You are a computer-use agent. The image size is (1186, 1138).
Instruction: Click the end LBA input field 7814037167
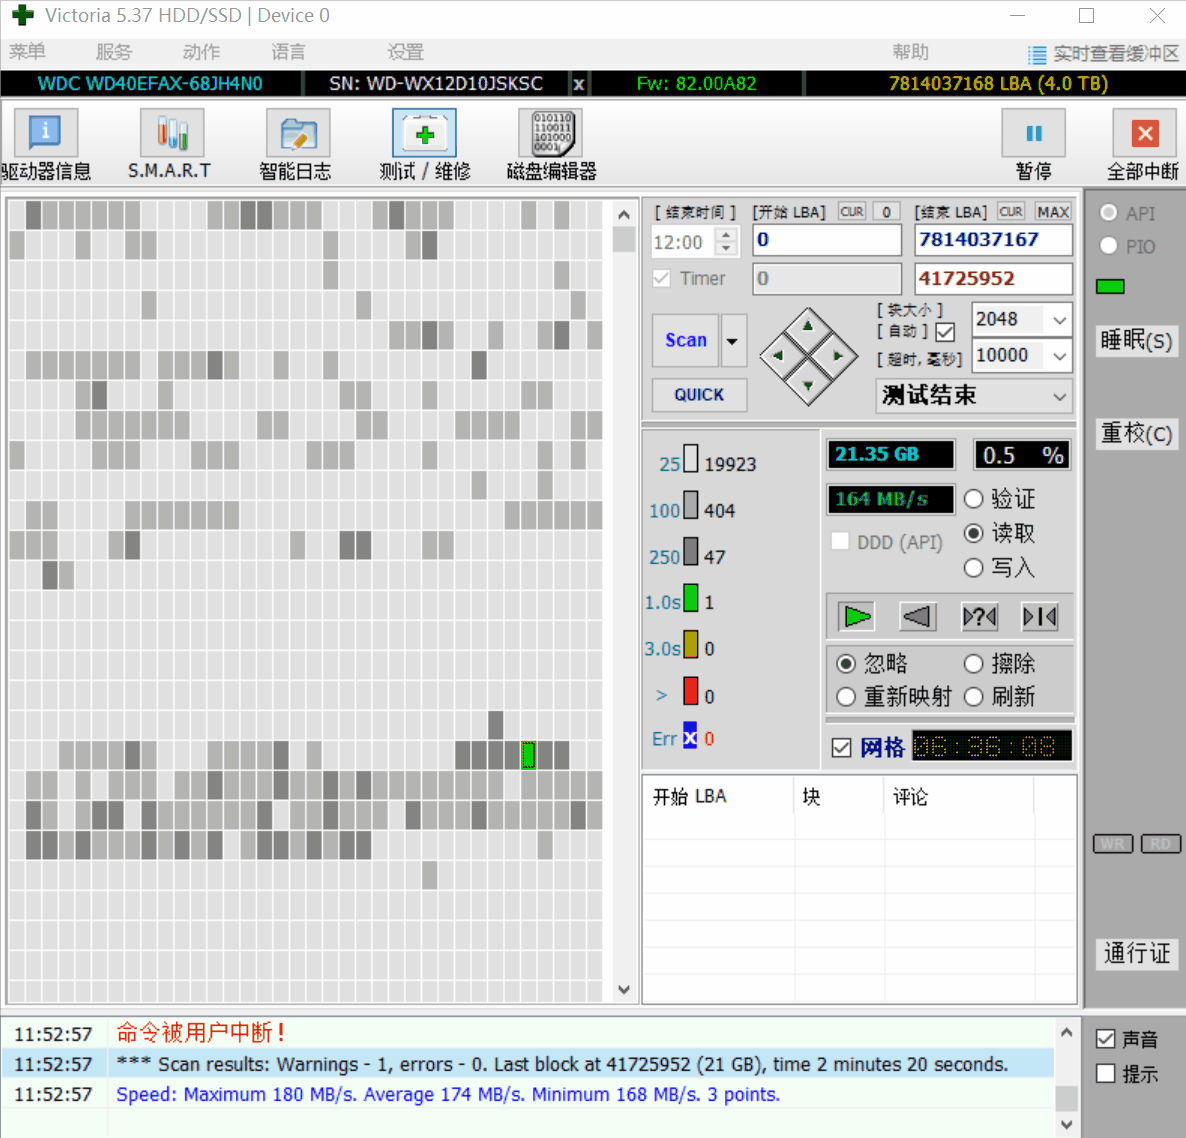tap(992, 240)
